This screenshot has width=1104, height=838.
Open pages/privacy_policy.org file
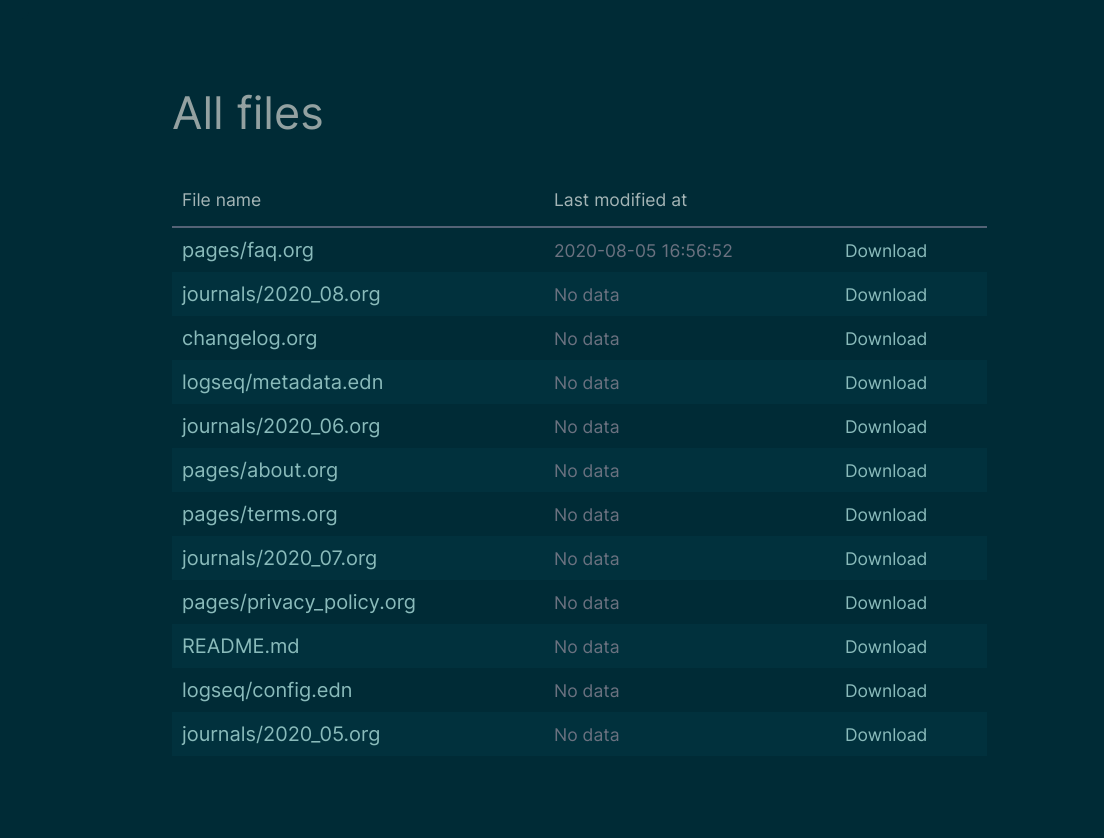[298, 603]
